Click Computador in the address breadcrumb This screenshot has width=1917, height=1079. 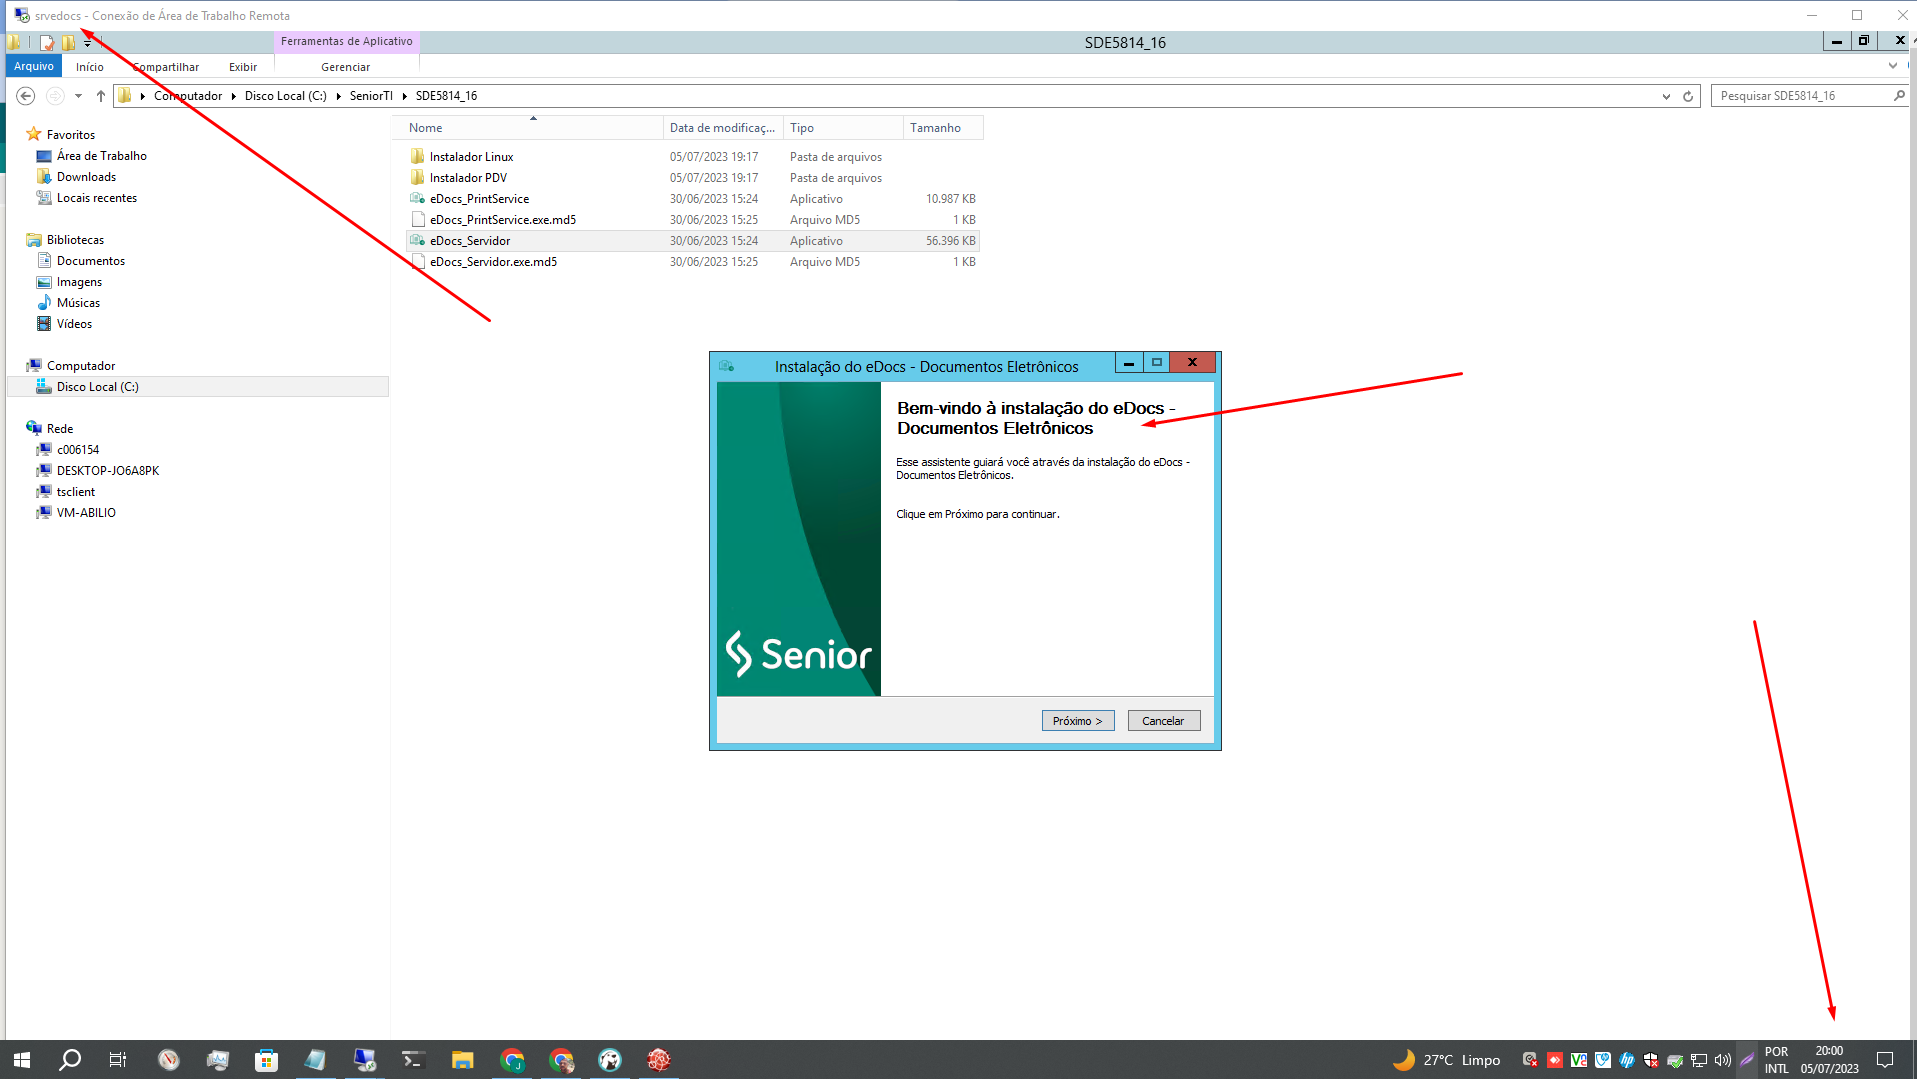(188, 96)
